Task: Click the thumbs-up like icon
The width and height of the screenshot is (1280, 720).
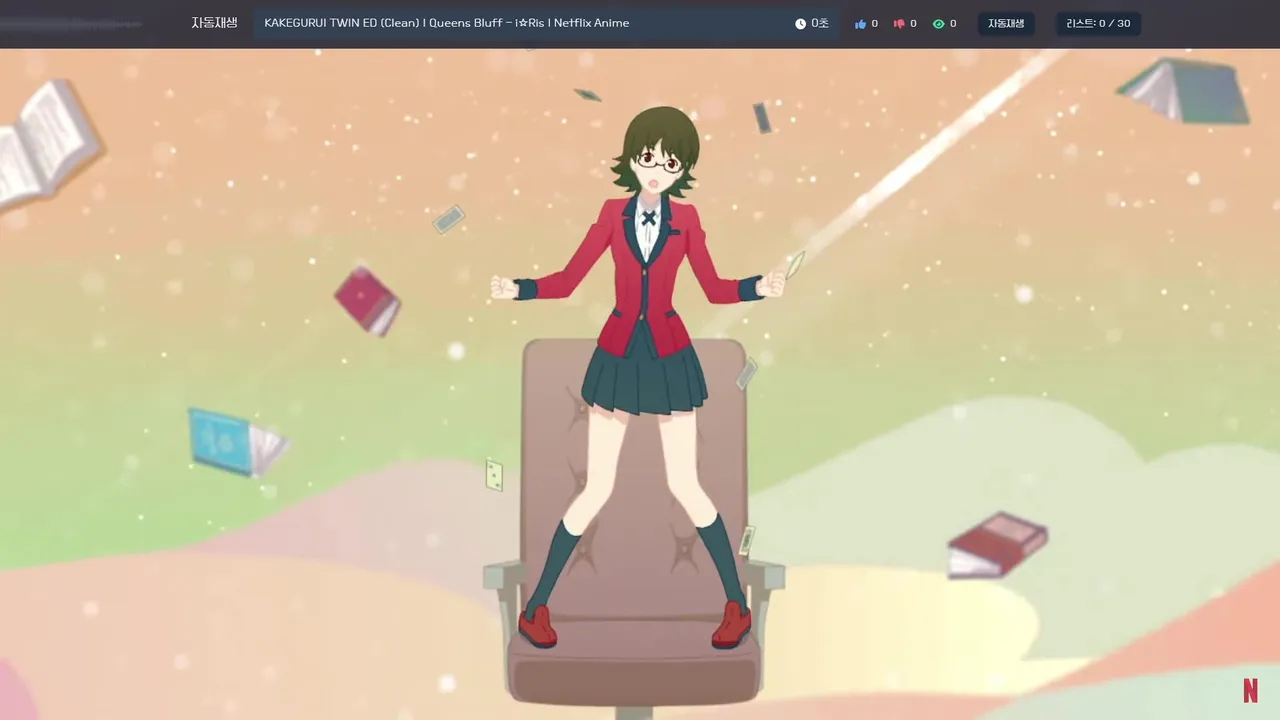Action: 860,23
